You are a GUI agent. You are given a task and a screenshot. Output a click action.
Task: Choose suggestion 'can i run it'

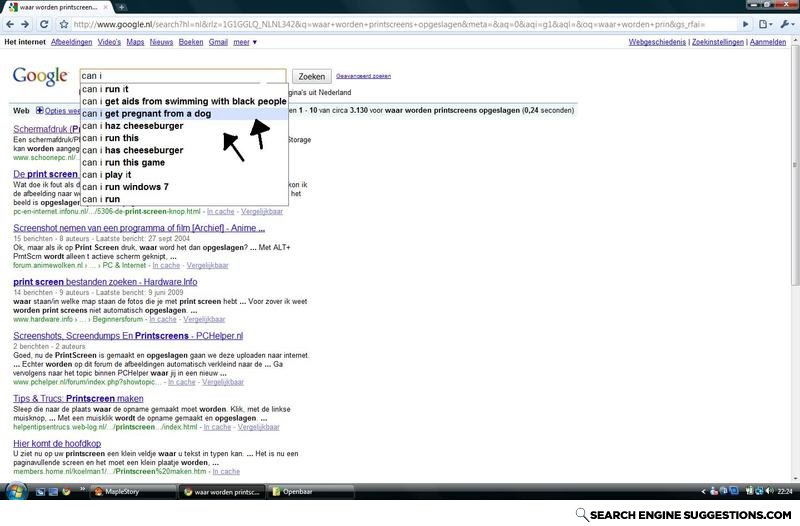coord(184,89)
